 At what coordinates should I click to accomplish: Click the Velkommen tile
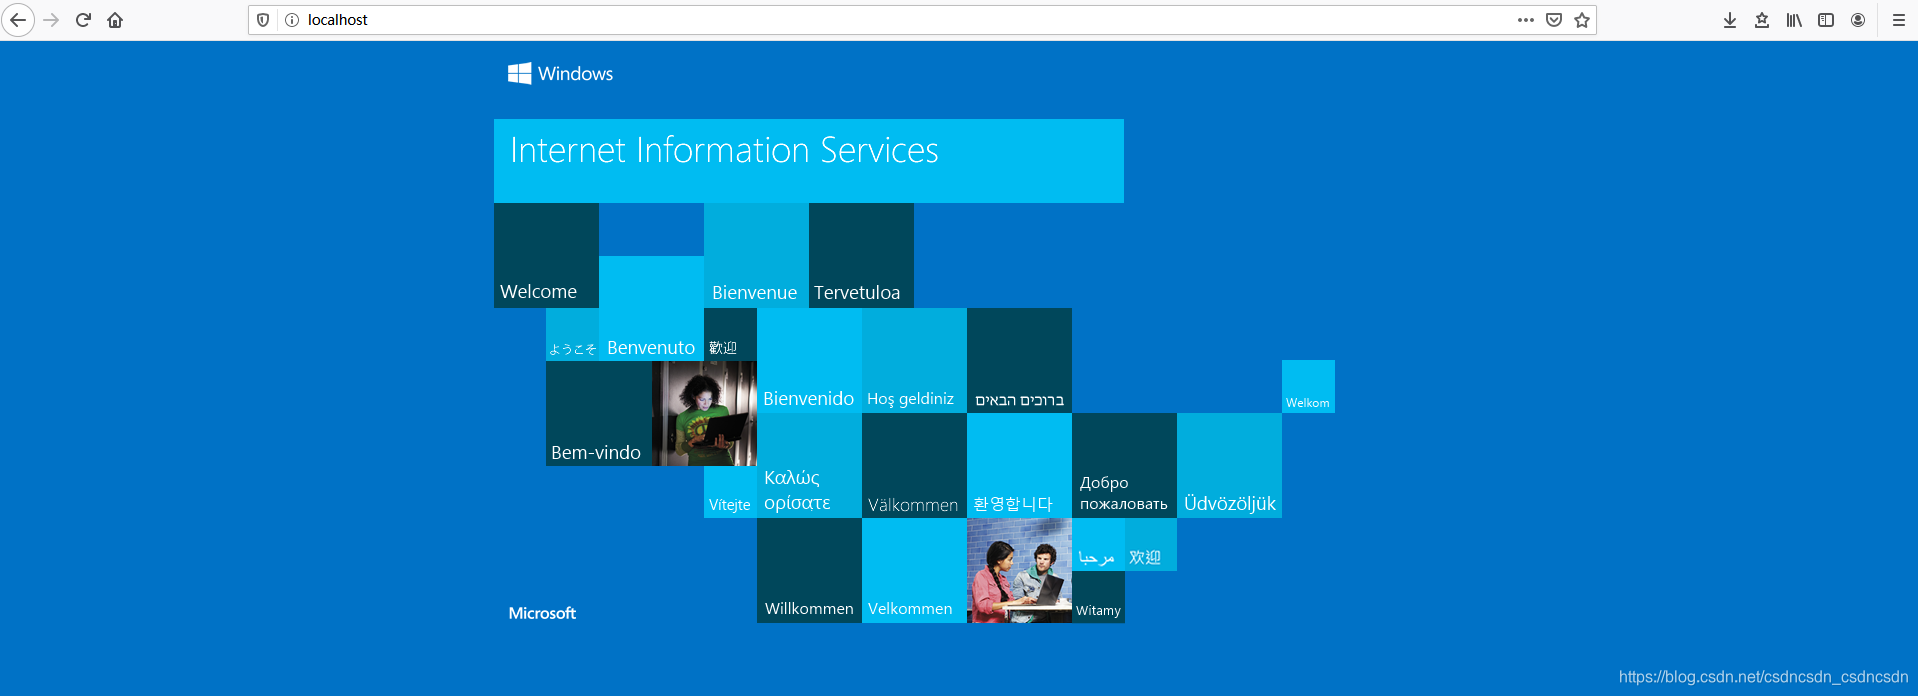(914, 570)
